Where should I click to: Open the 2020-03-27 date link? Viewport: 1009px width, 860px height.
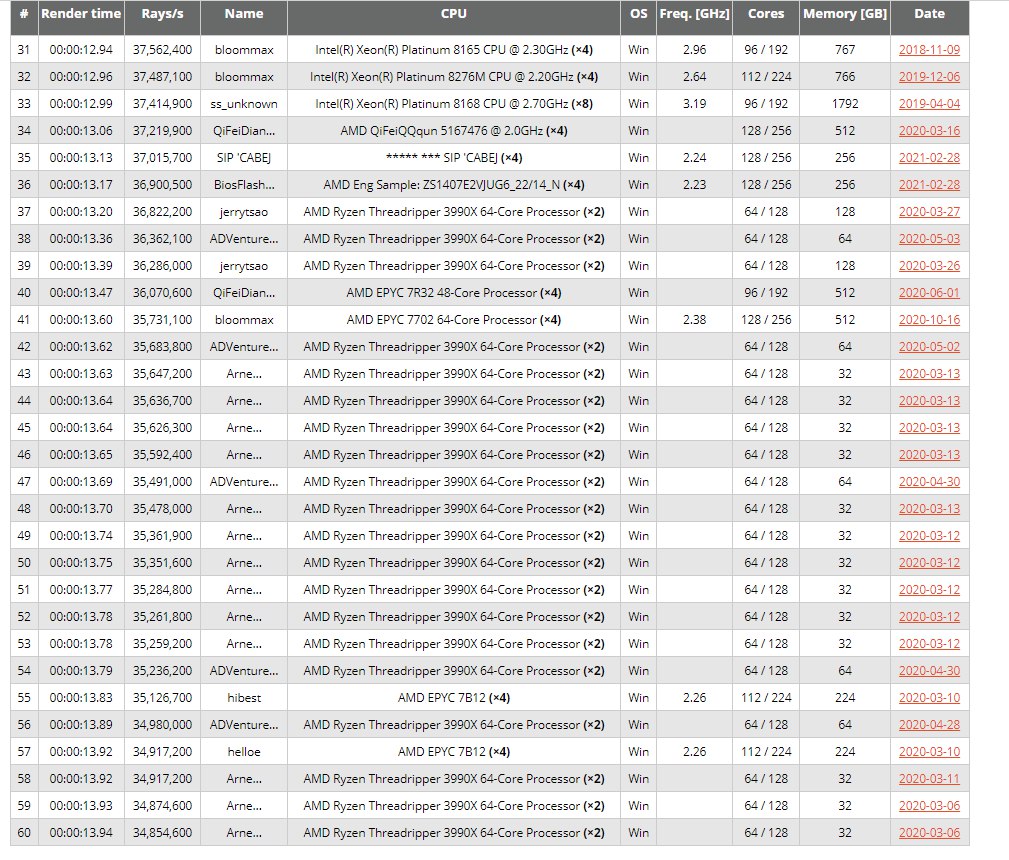[x=929, y=212]
